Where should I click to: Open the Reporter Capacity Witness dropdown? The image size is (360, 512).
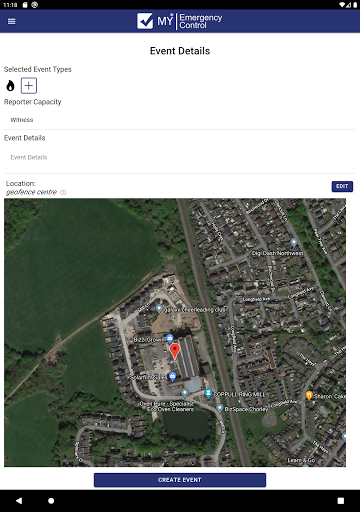(x=180, y=120)
